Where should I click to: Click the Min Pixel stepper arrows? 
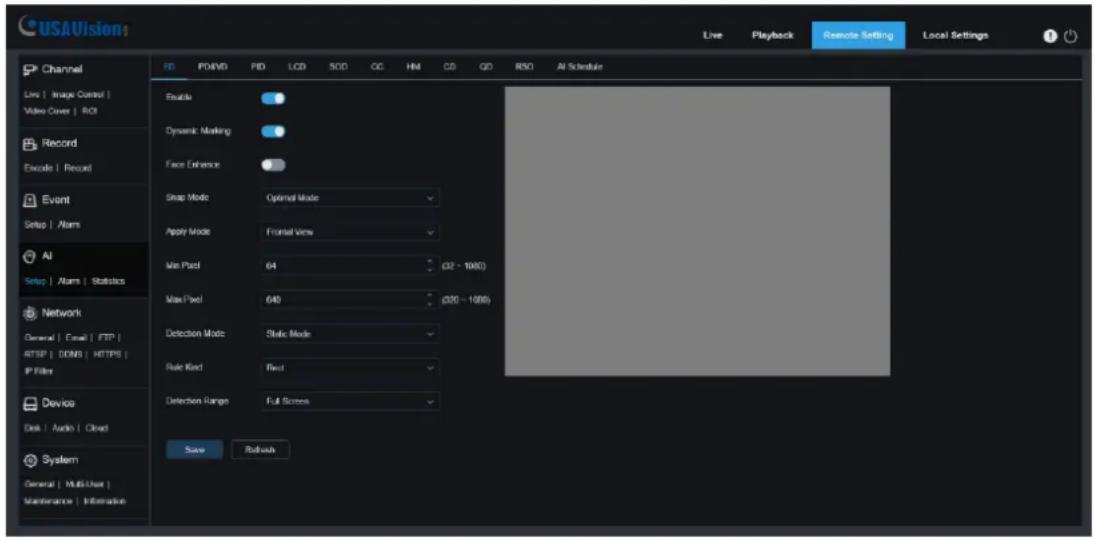point(431,266)
